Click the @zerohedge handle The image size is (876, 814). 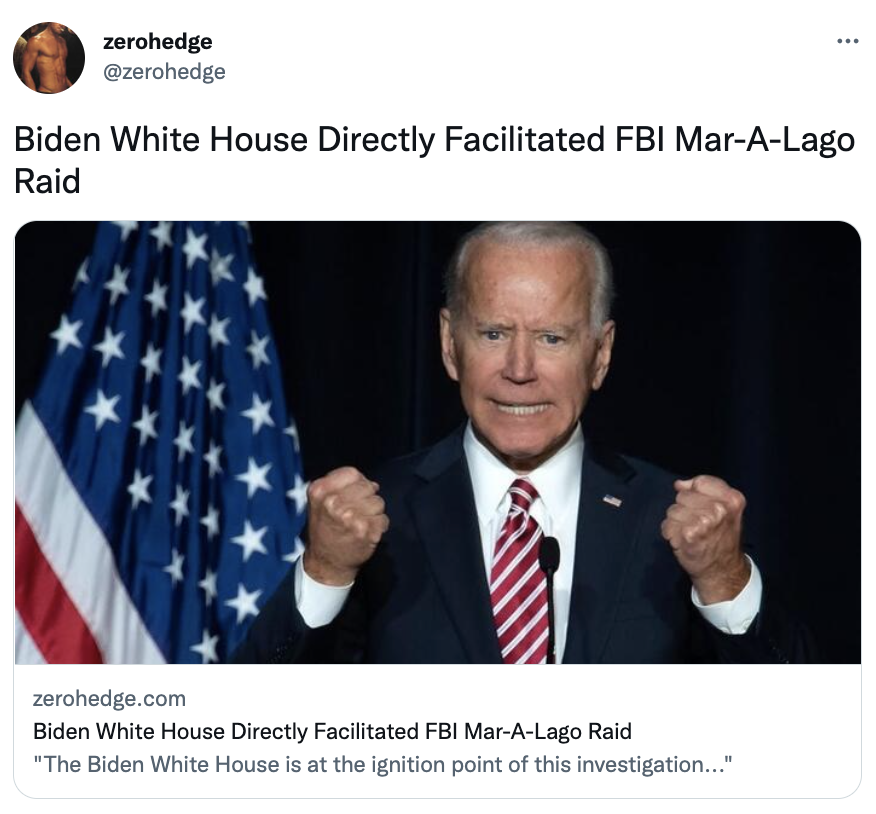pos(164,72)
